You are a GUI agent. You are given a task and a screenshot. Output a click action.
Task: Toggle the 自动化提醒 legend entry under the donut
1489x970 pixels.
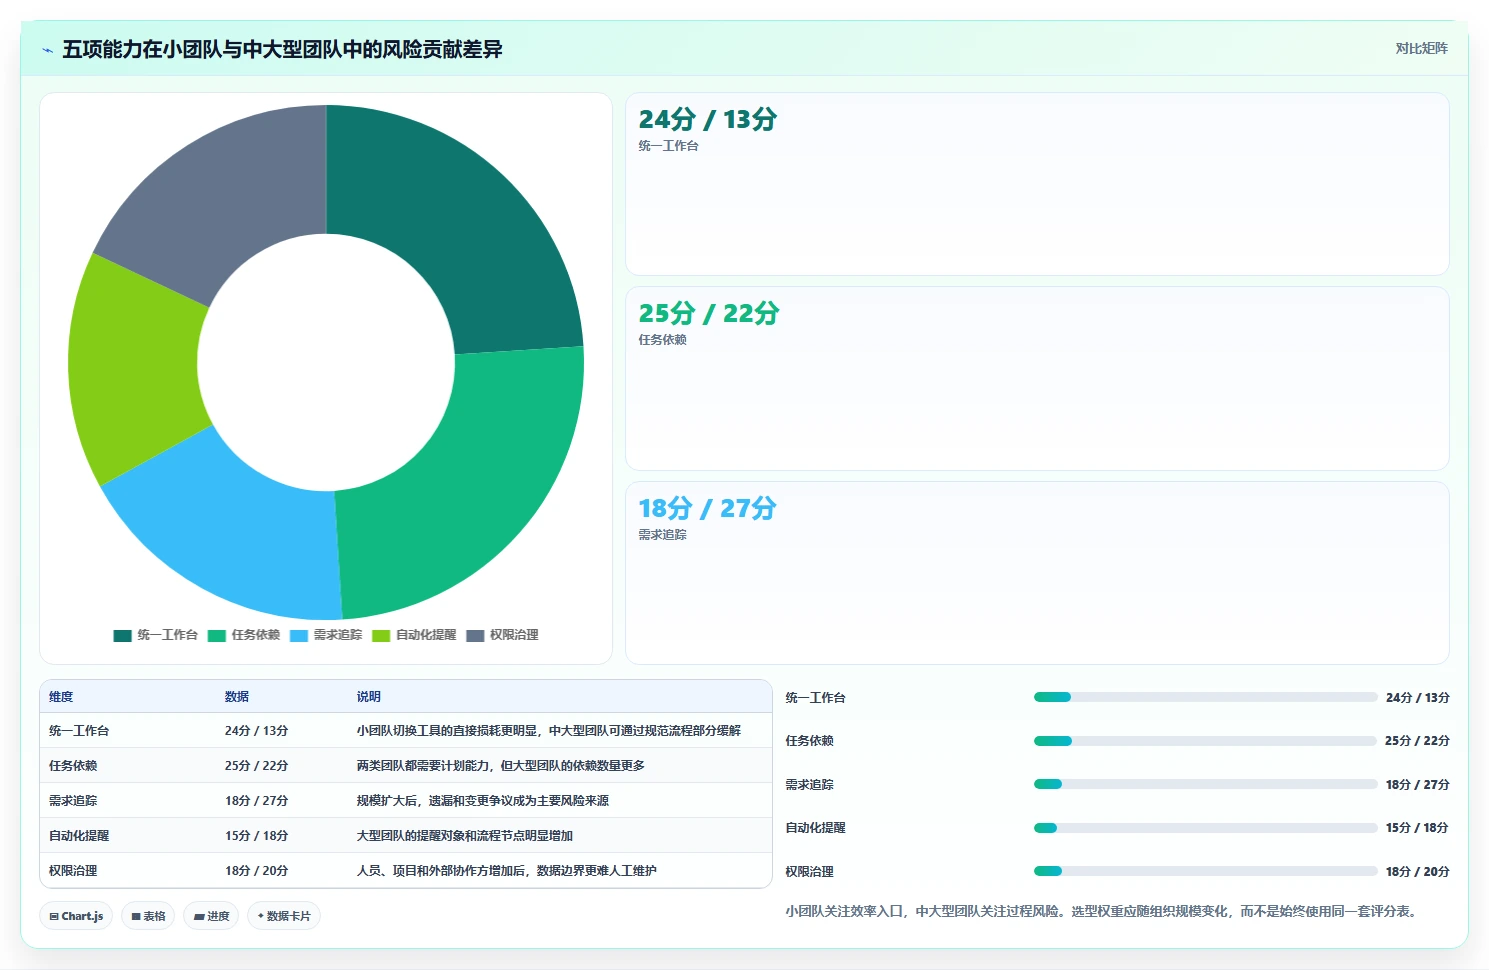pyautogui.click(x=414, y=635)
